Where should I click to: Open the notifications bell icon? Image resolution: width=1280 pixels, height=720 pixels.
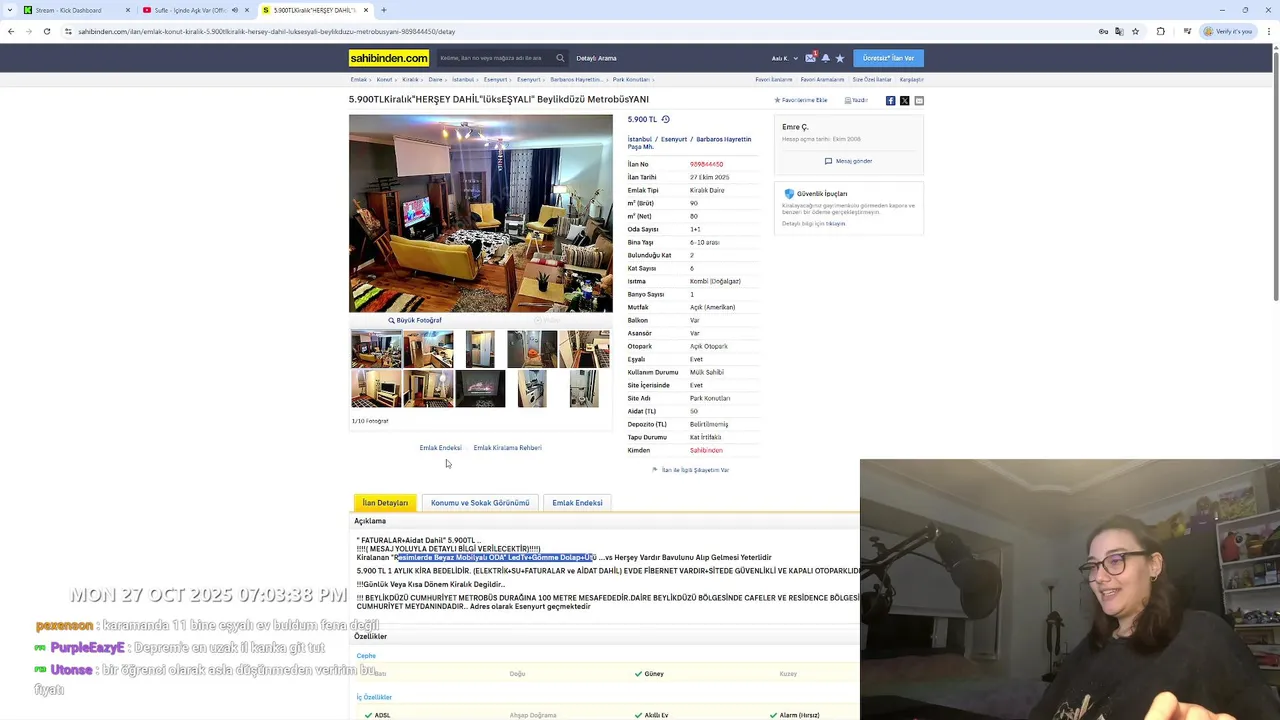(x=825, y=58)
